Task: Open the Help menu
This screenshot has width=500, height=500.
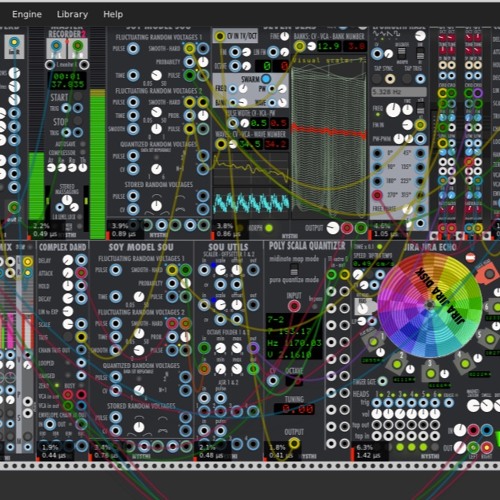Action: click(113, 14)
